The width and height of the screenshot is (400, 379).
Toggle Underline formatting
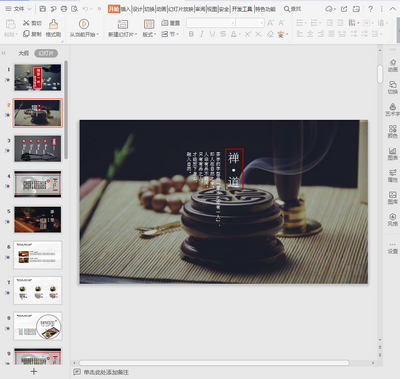(212, 34)
